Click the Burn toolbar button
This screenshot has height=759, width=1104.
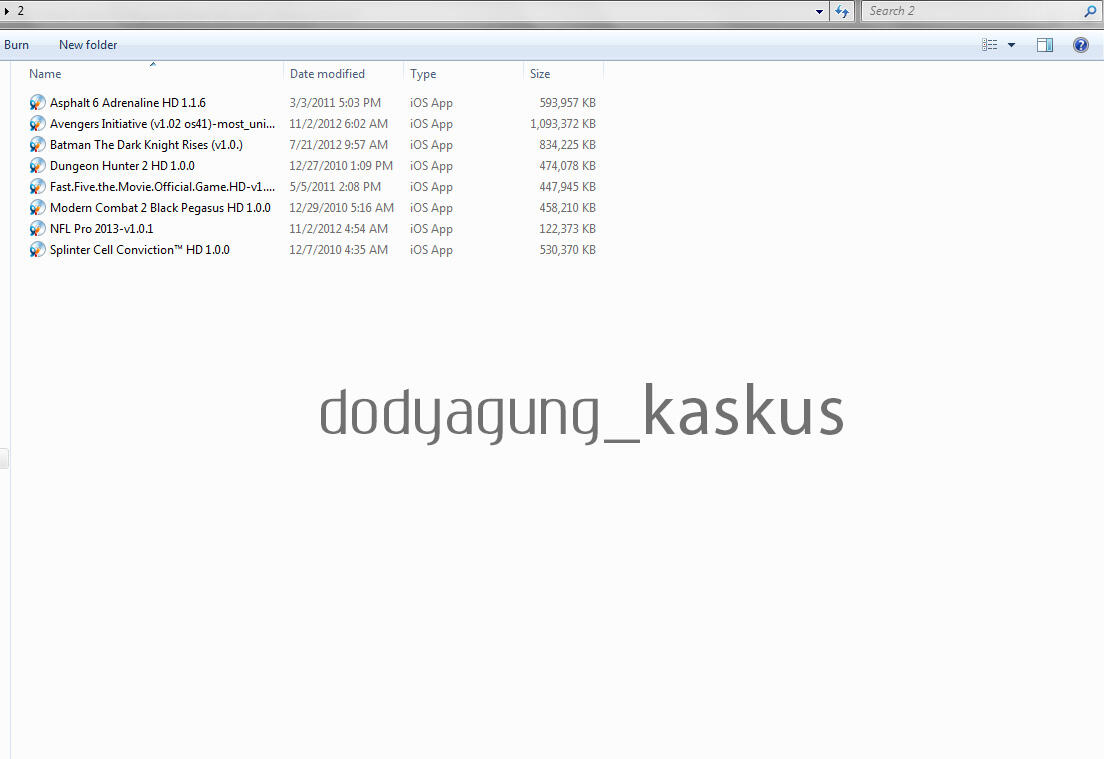coord(16,45)
